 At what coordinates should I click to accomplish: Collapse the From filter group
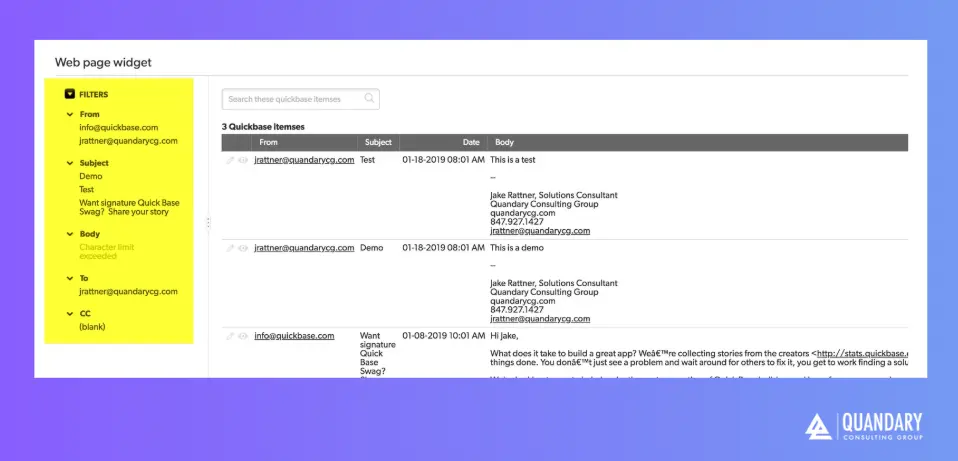coord(70,114)
